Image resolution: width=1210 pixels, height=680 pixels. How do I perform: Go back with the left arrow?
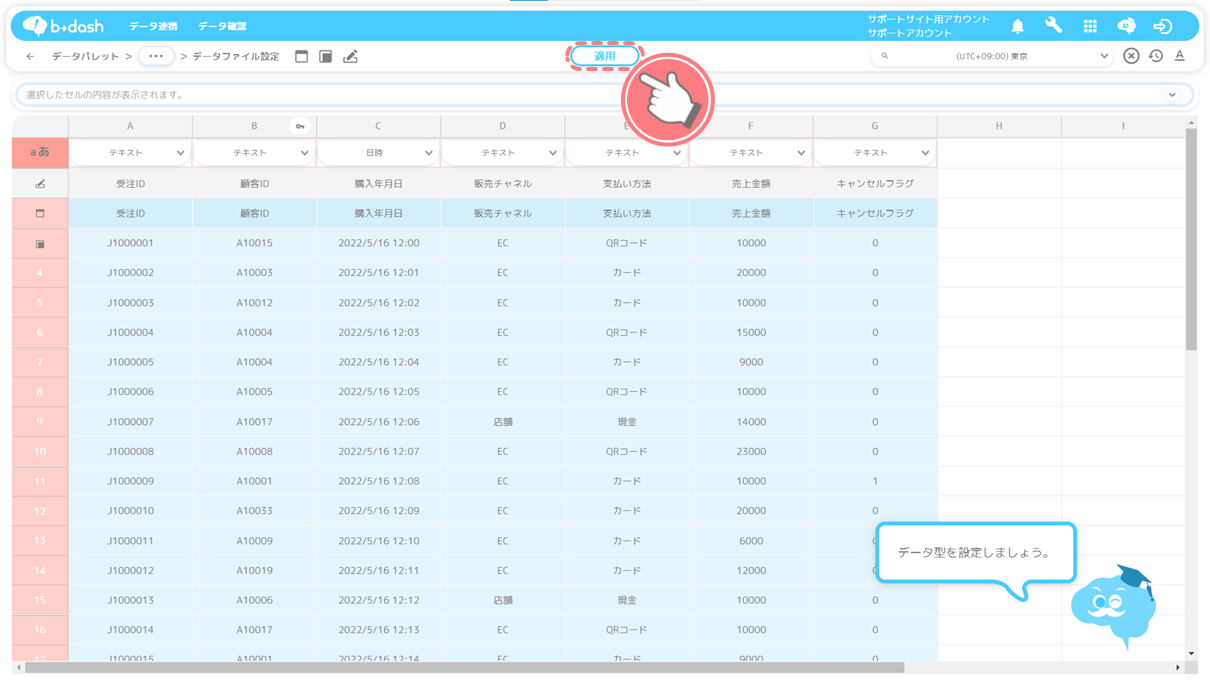click(x=30, y=57)
